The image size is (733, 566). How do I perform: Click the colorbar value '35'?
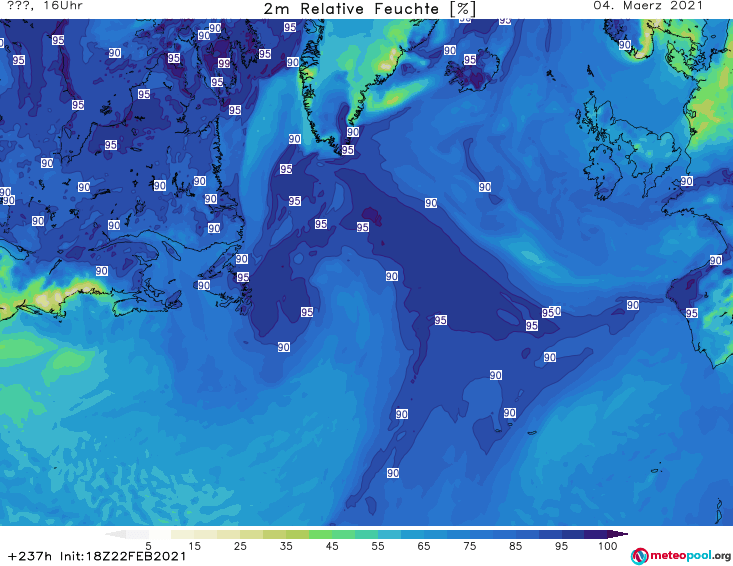pos(286,546)
